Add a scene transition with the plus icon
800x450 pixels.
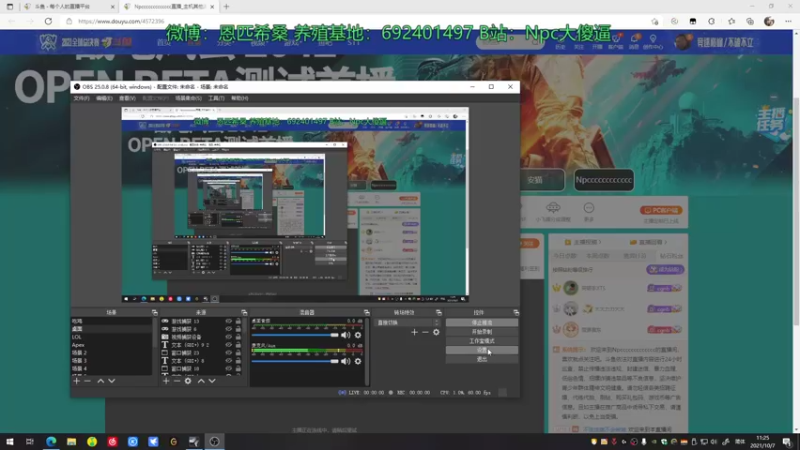tap(414, 332)
